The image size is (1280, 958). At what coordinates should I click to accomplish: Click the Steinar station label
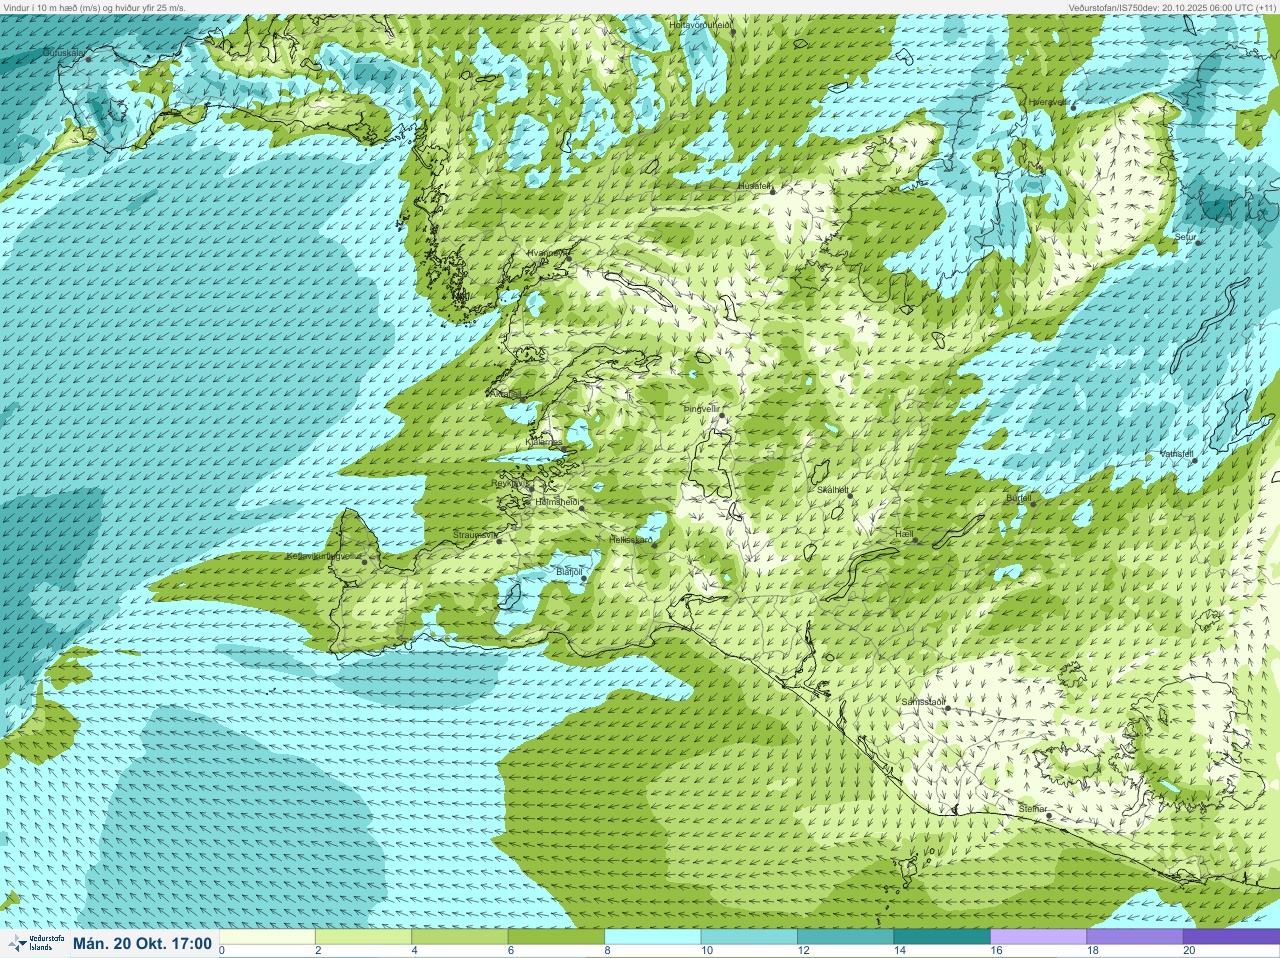1033,808
